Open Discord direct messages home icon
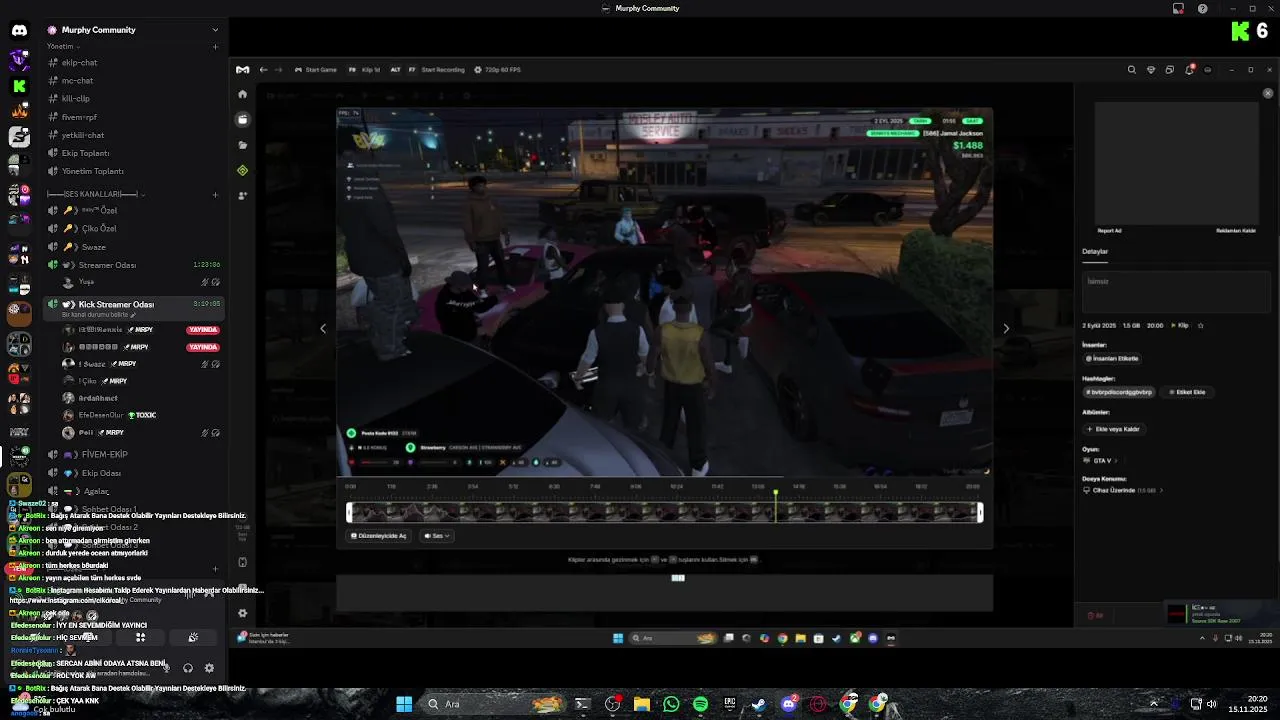 click(19, 30)
